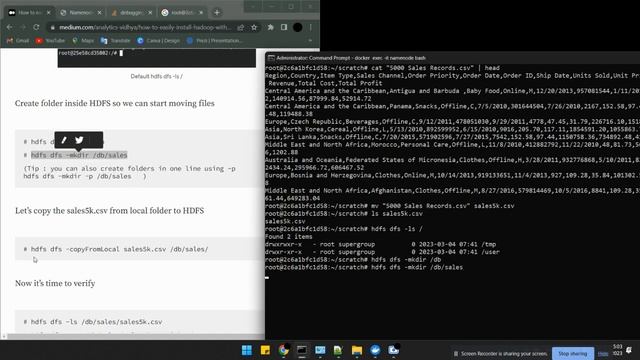The image size is (640, 360).
Task: Click 'hdfs dfs -copyFromLocal sales5k.csv /db/sales/' code line
Action: 120,249
